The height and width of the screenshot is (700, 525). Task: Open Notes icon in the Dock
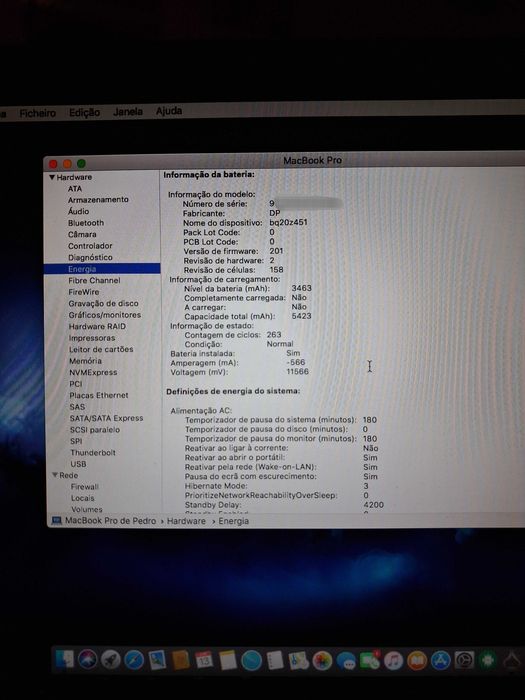(228, 661)
